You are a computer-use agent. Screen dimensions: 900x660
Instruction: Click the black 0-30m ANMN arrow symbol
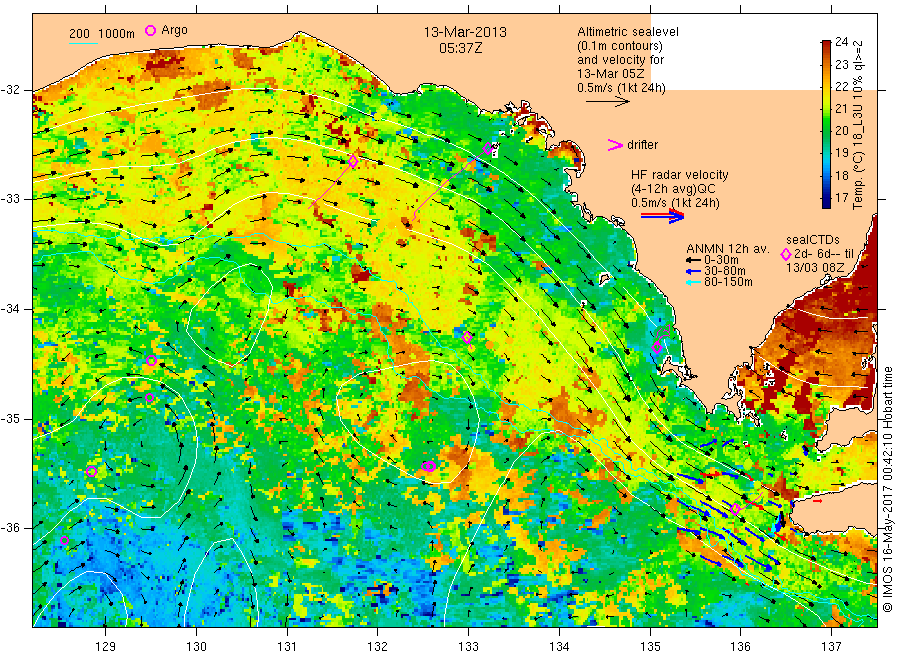tap(693, 261)
